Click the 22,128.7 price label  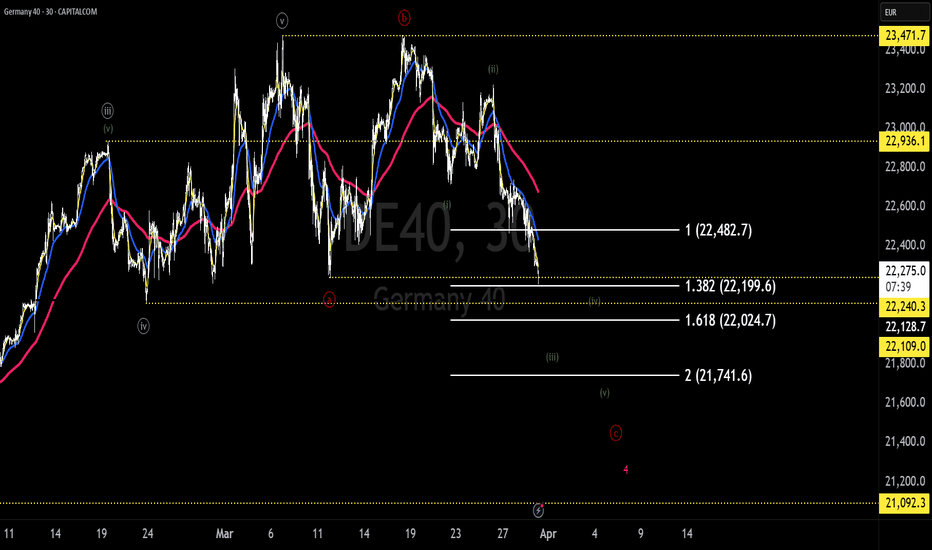(905, 326)
